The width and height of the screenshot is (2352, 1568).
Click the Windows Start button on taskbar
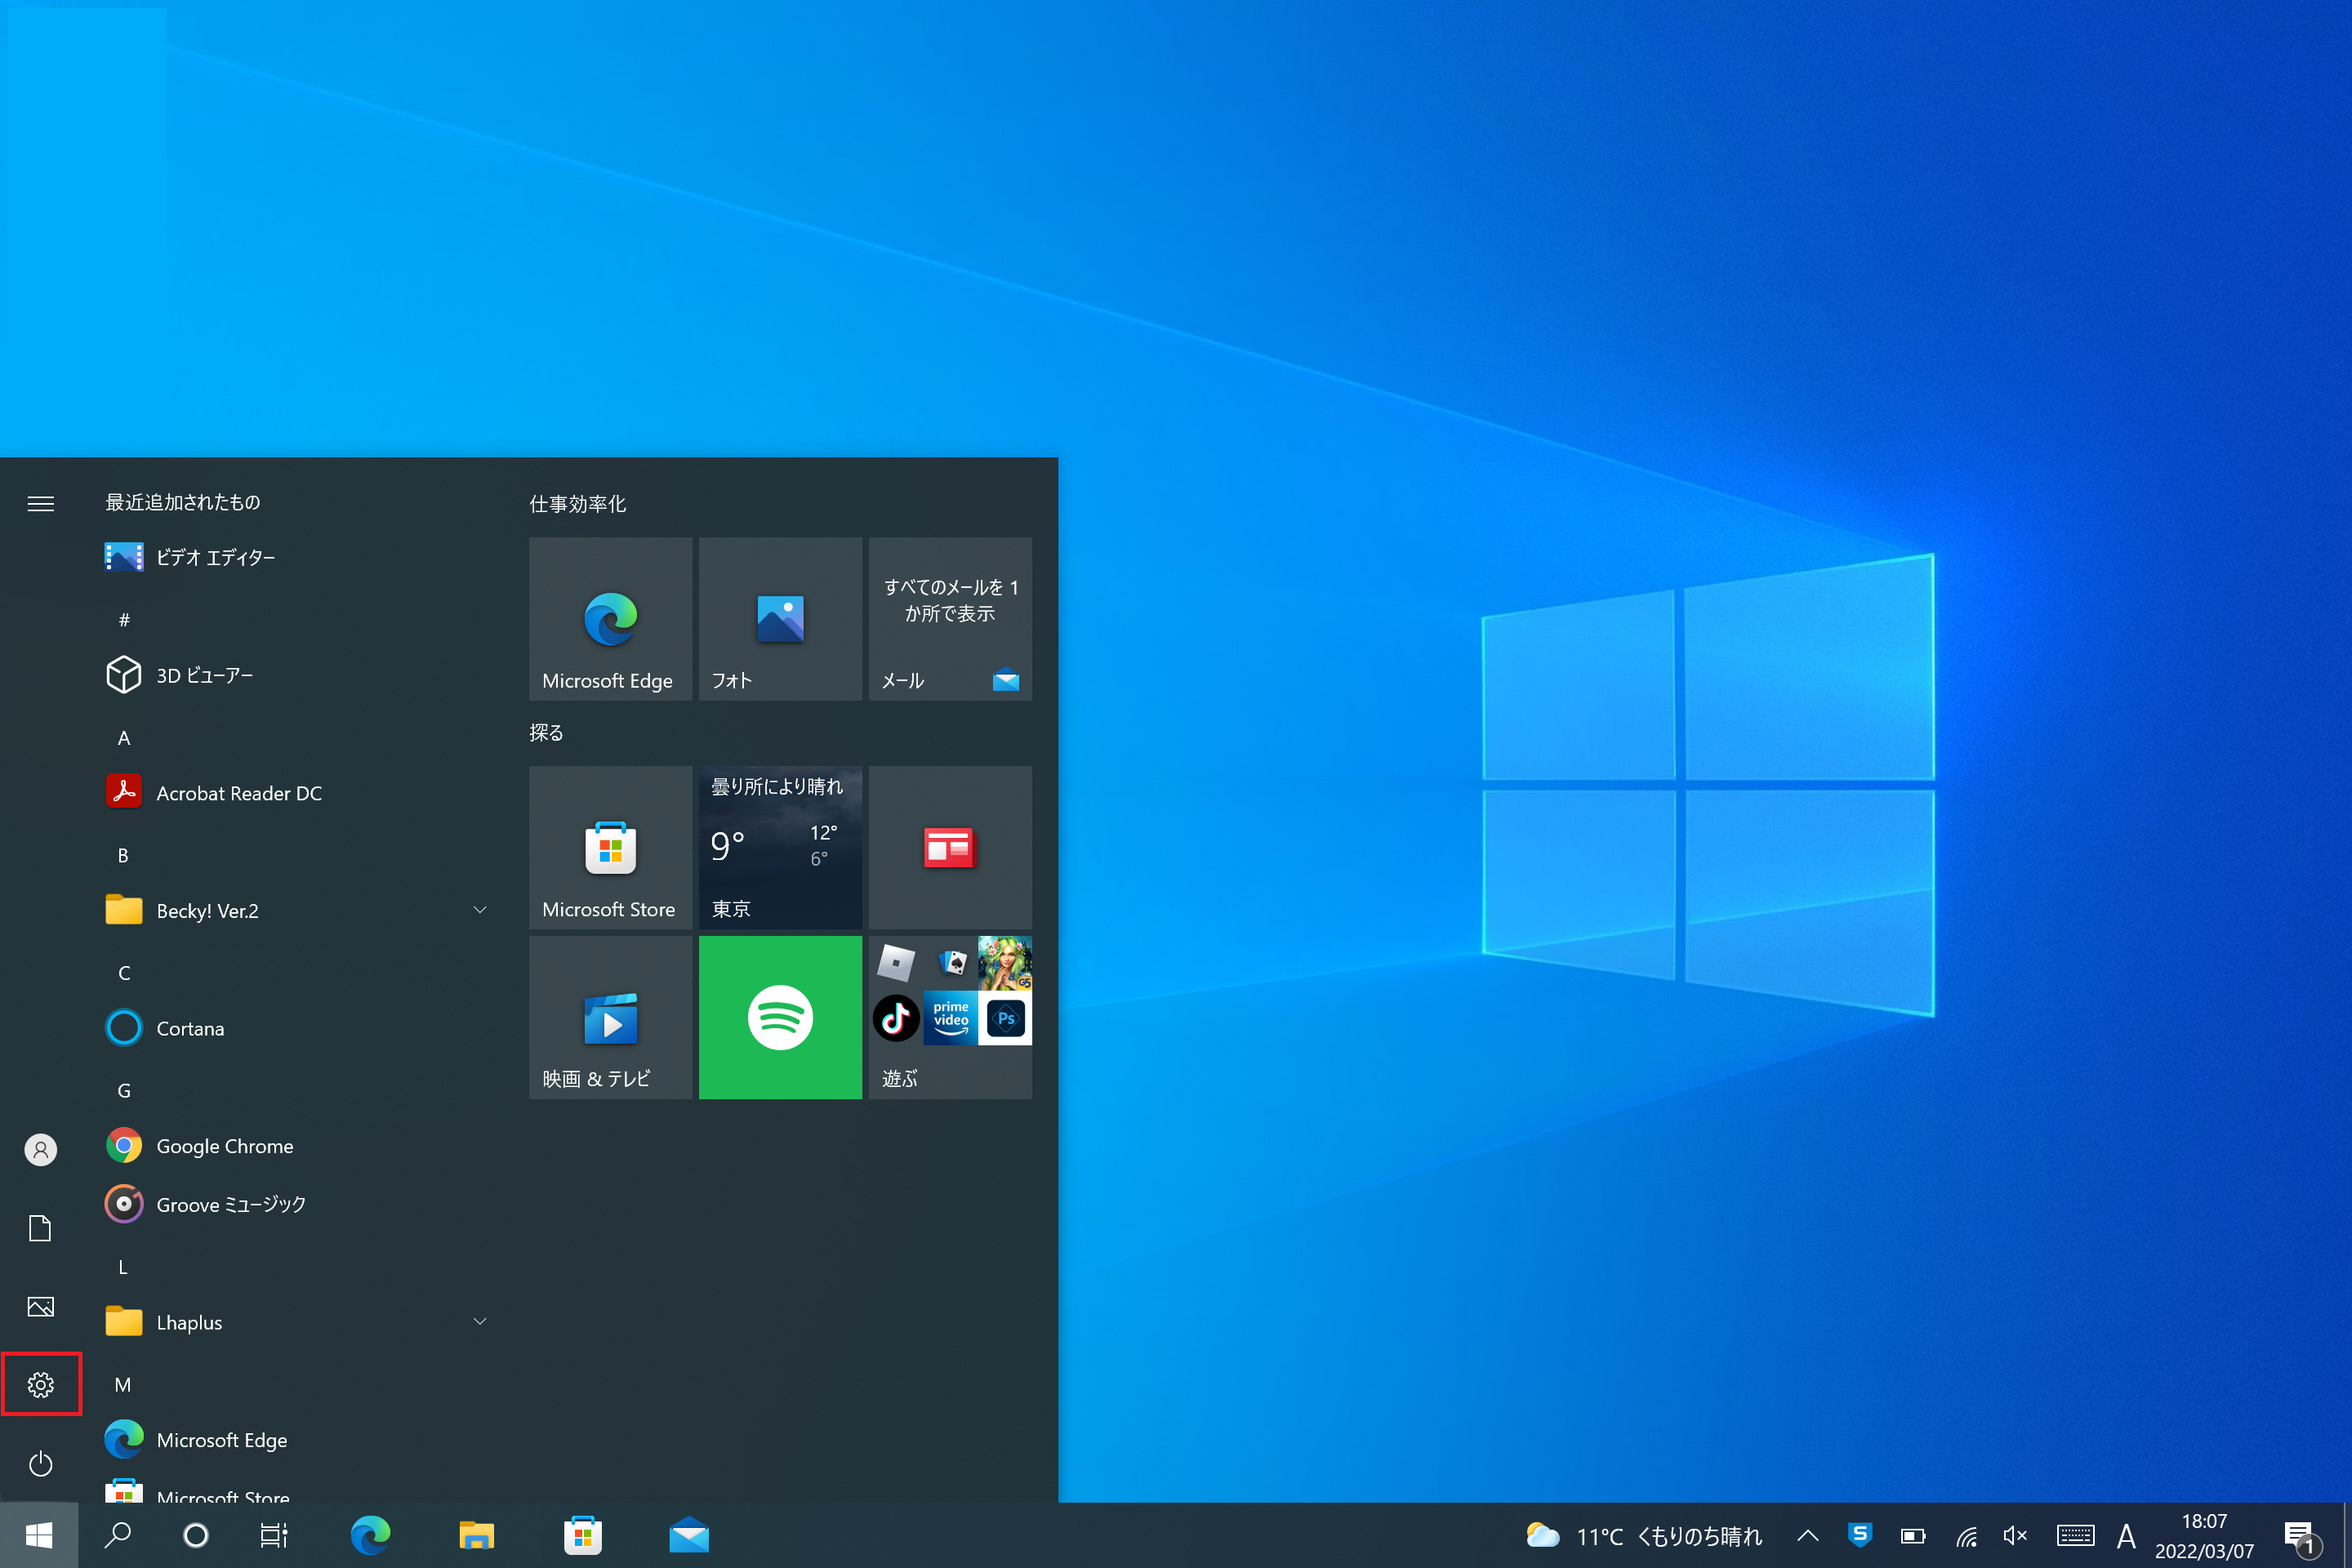tap(39, 1536)
